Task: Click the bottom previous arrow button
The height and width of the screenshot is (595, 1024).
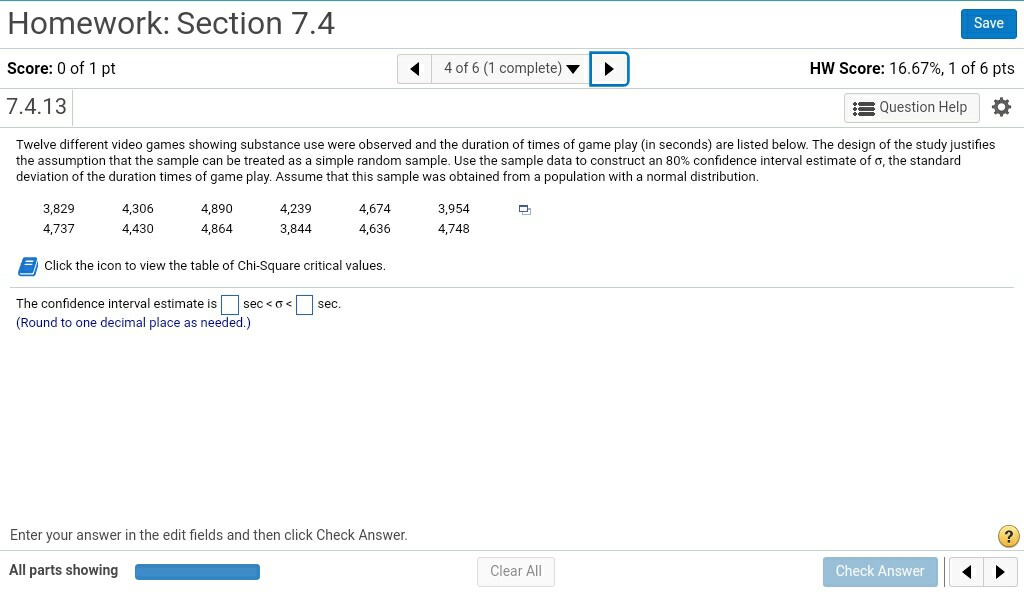Action: pos(966,572)
